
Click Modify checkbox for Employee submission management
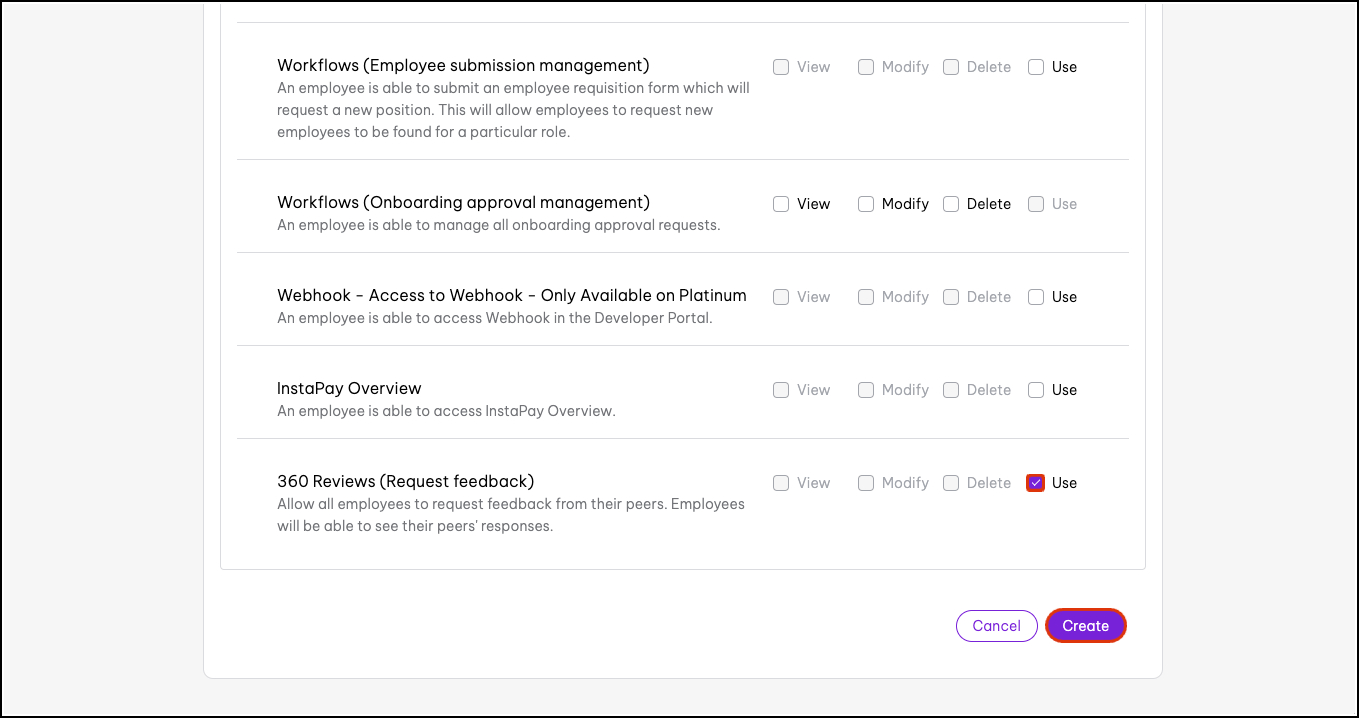(x=866, y=67)
